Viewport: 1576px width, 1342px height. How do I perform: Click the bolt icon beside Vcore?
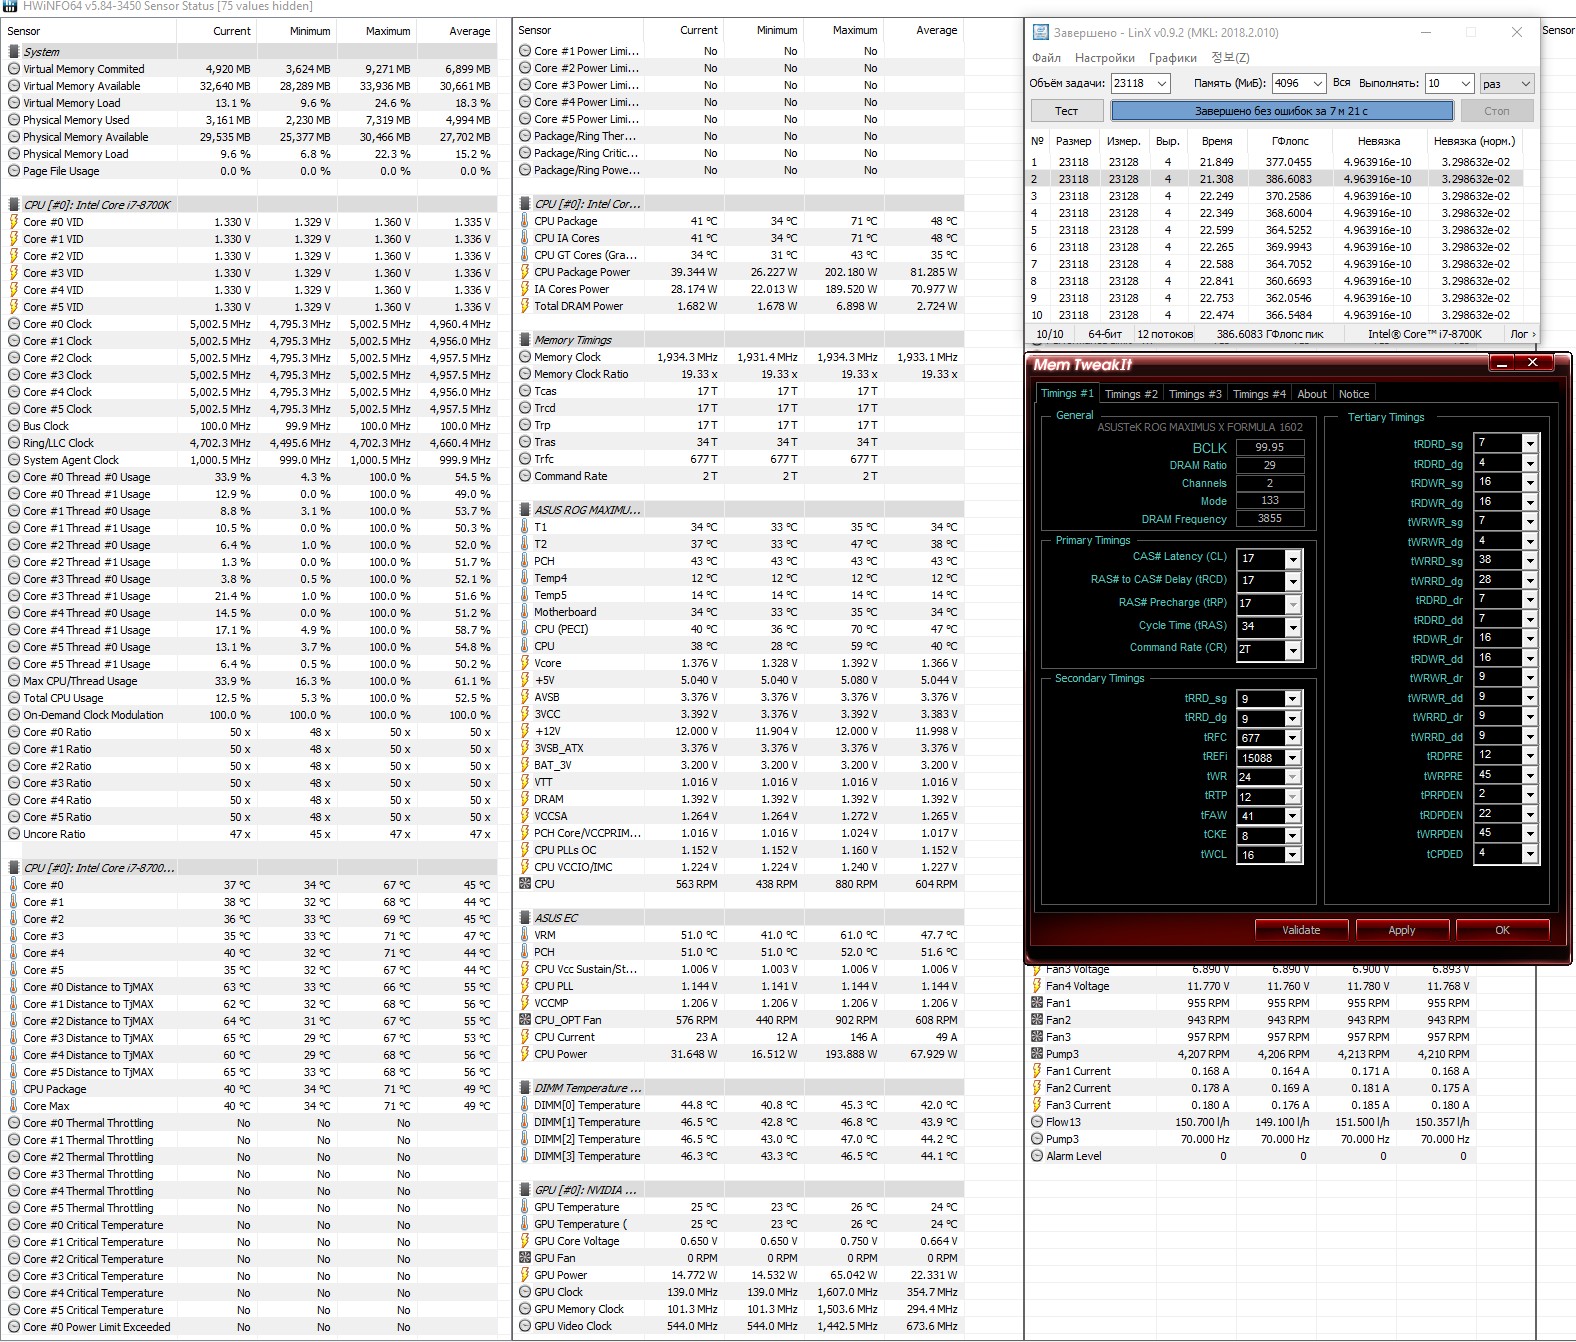[525, 663]
